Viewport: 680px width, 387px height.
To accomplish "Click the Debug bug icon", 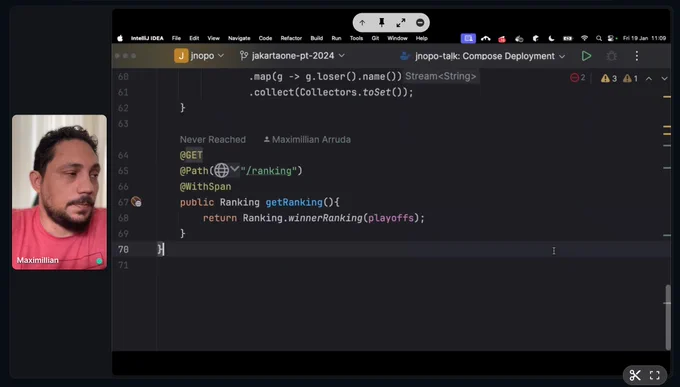I will (611, 56).
